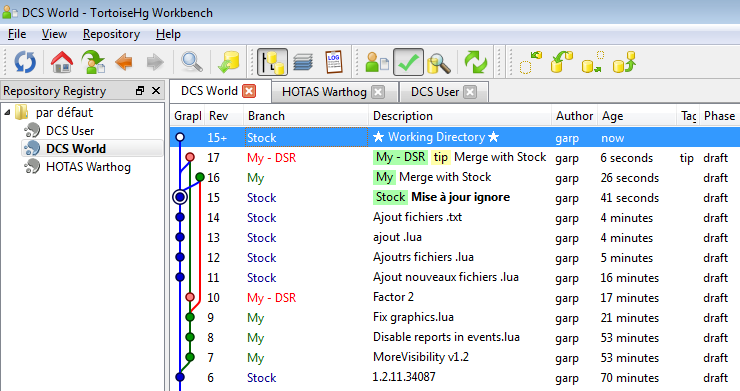This screenshot has height=391, width=740.
Task: Select the Working Directory row
Action: [x=455, y=137]
